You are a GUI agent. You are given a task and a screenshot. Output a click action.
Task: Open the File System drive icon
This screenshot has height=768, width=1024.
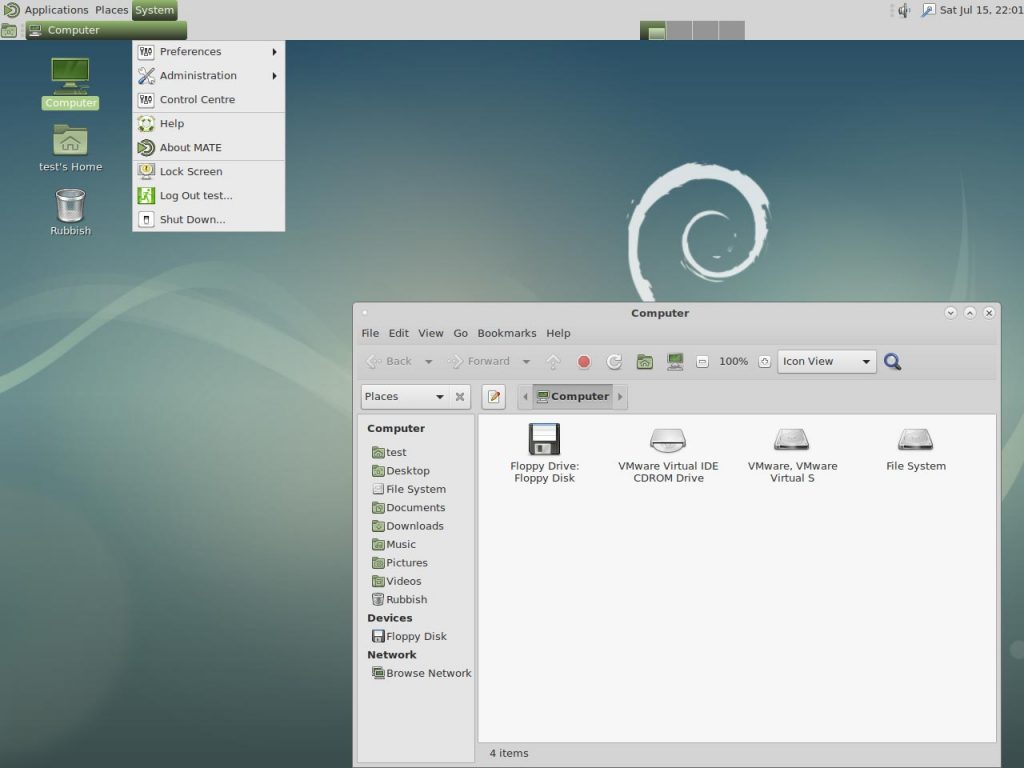pos(915,441)
